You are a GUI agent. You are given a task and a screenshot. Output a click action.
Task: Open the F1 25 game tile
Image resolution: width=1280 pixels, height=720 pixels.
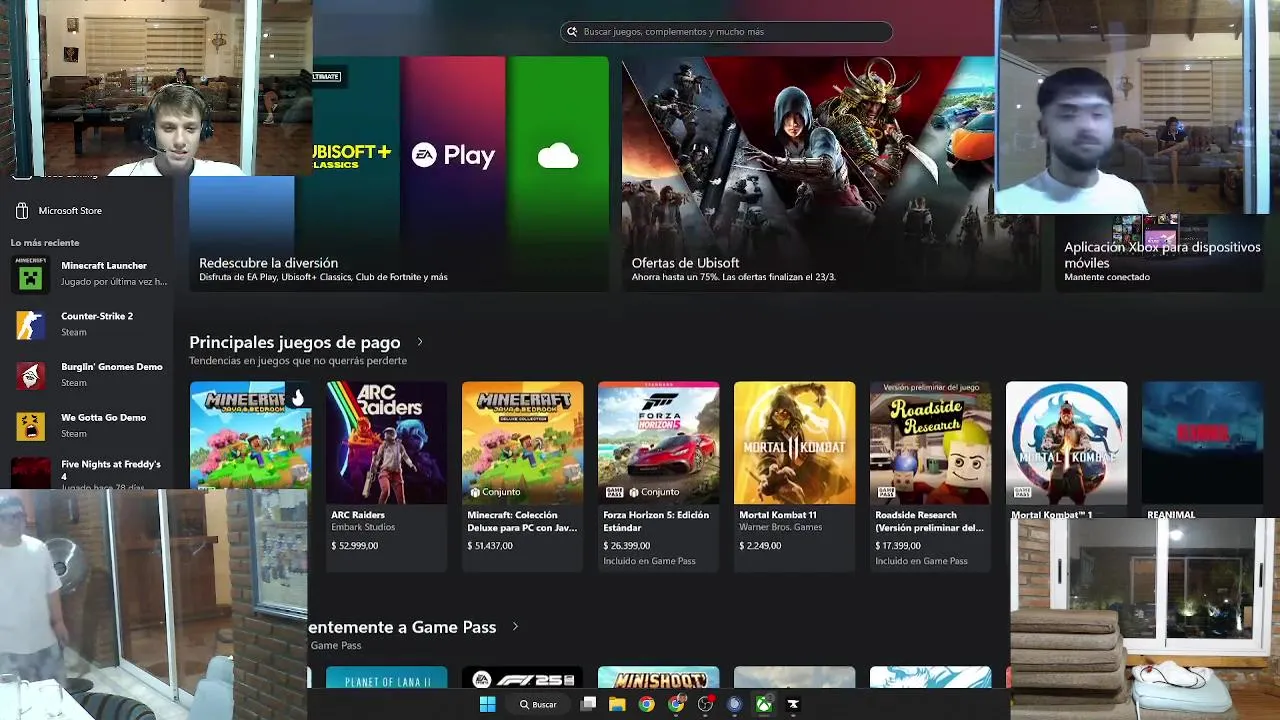point(522,678)
